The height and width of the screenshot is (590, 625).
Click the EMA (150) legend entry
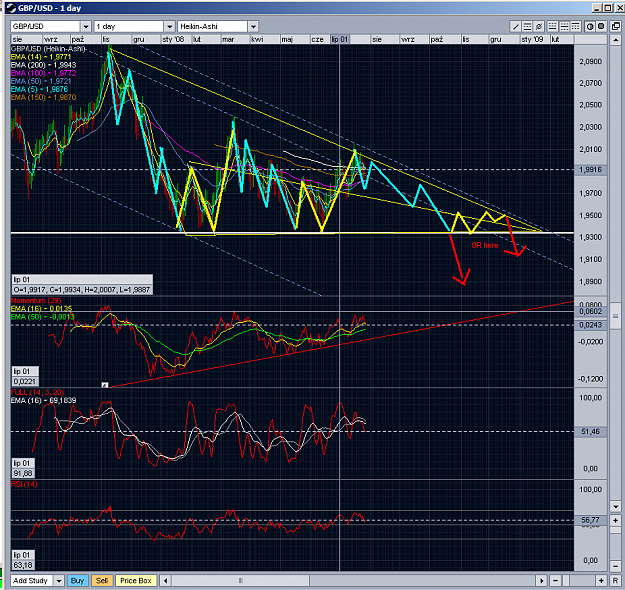[x=43, y=97]
